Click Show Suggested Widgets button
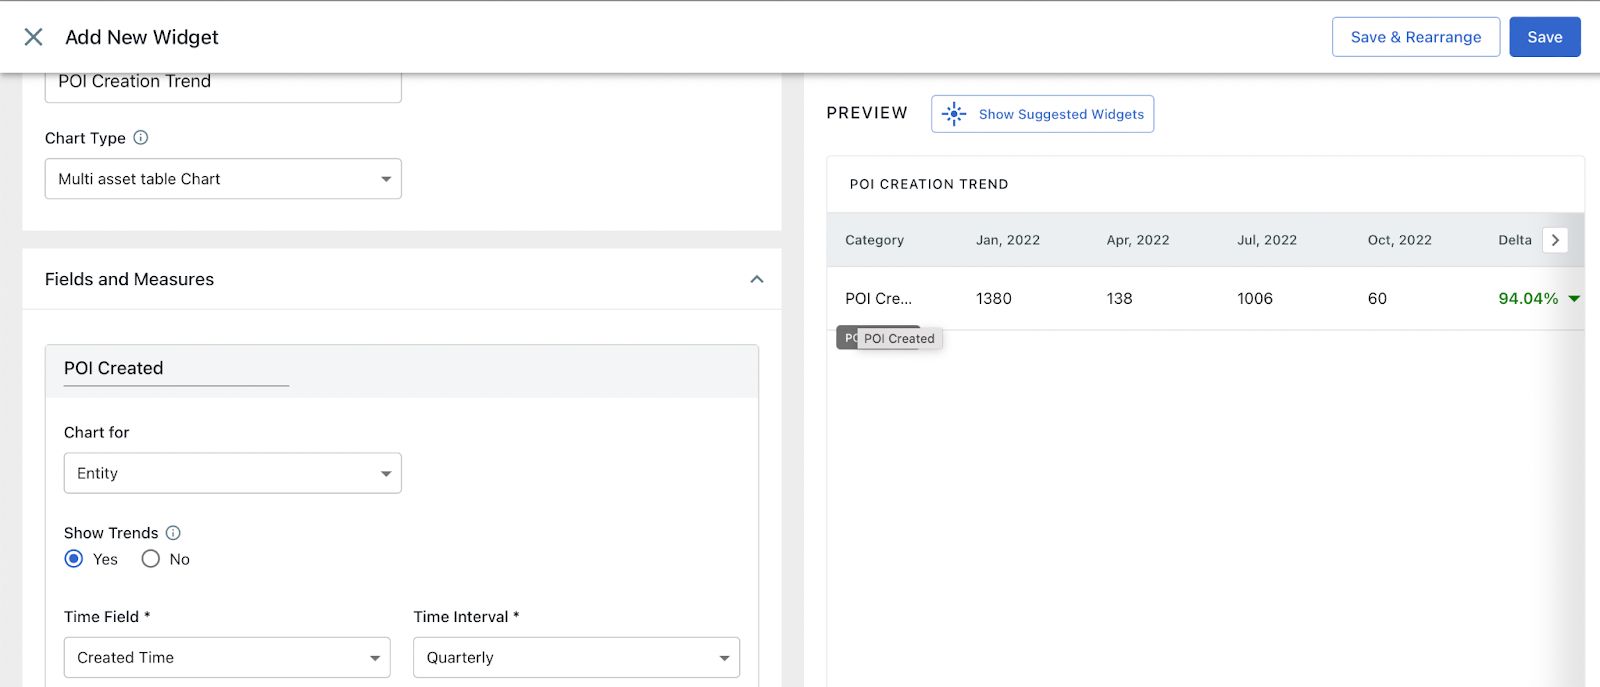 (1043, 114)
